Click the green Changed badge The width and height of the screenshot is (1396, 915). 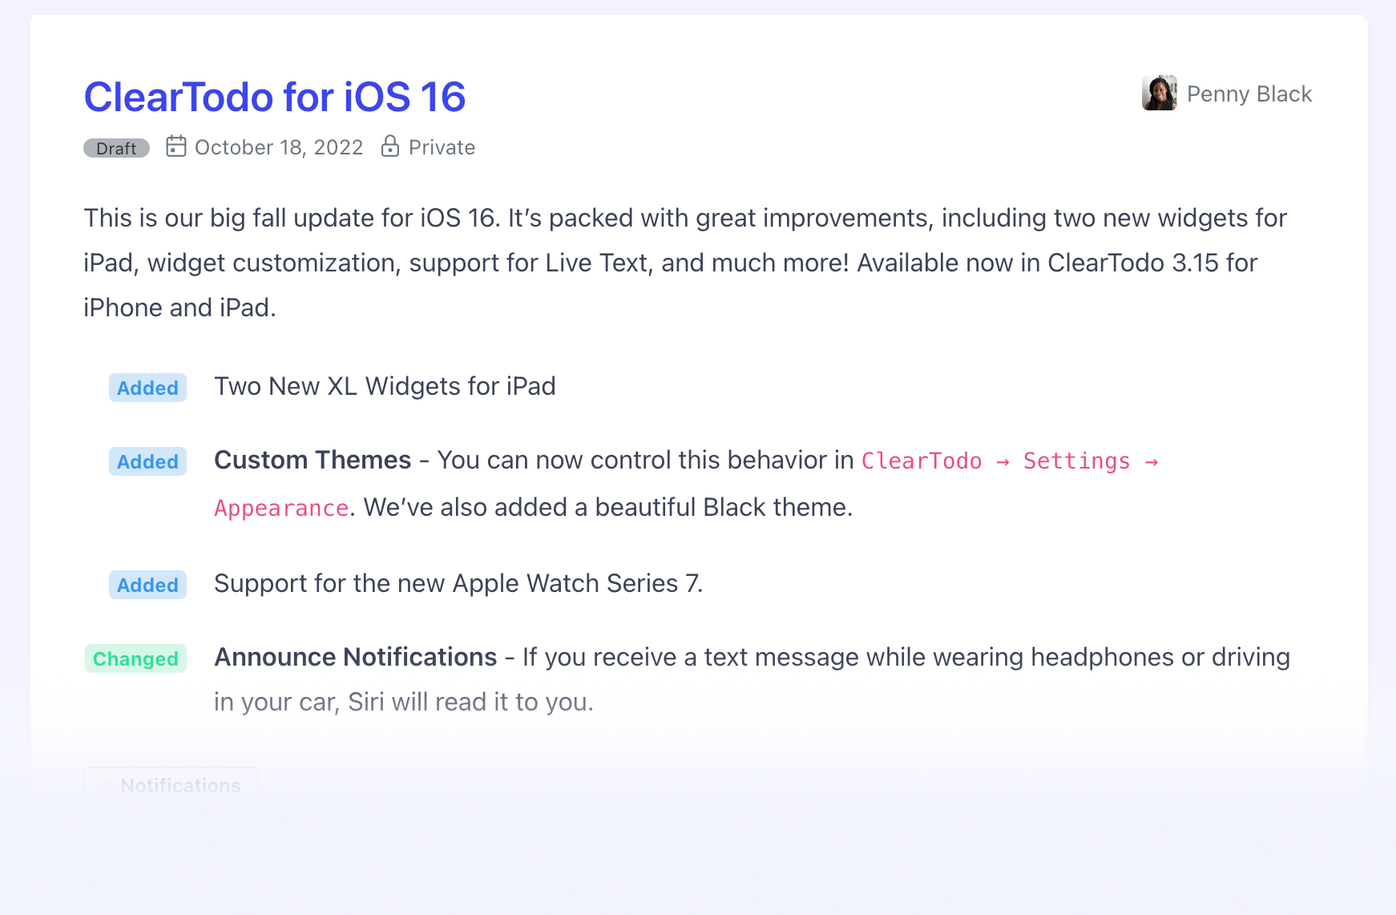click(x=136, y=659)
